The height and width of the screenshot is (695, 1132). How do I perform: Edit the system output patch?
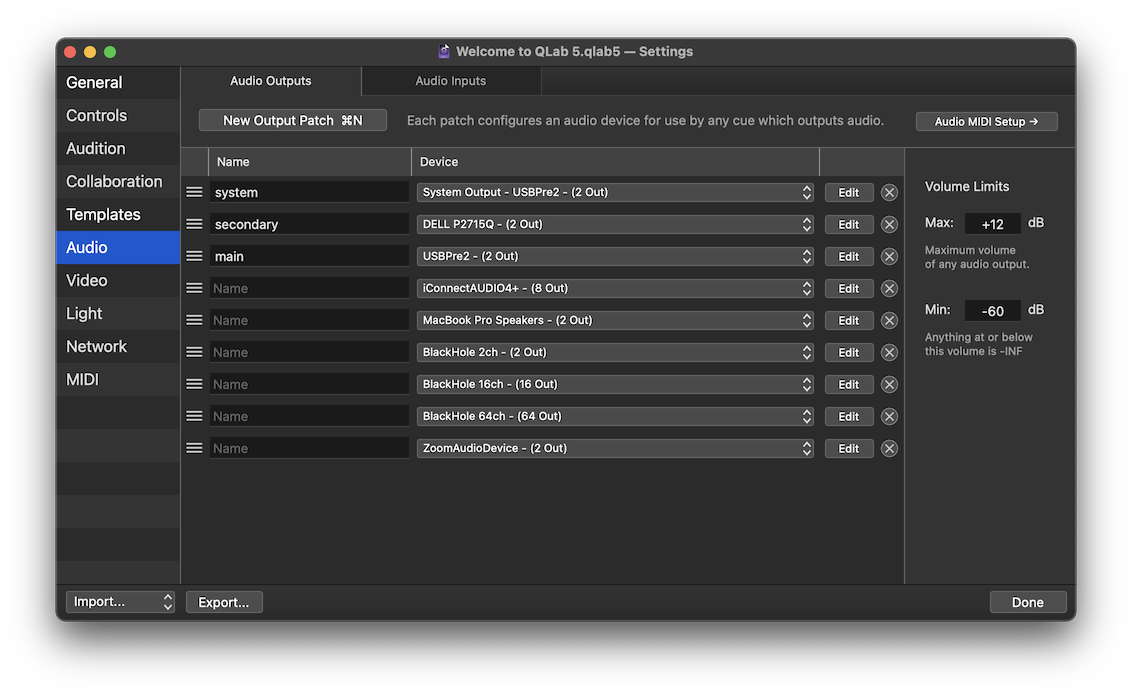[849, 193]
